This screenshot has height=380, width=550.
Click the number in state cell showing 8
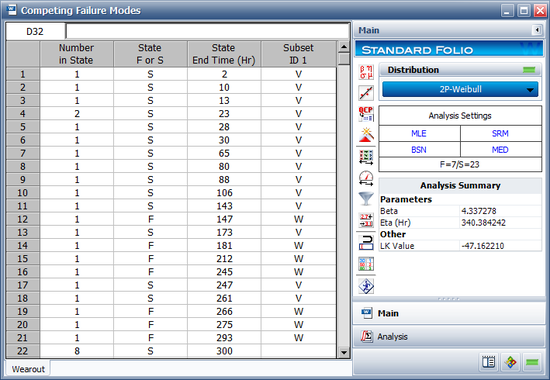76,351
